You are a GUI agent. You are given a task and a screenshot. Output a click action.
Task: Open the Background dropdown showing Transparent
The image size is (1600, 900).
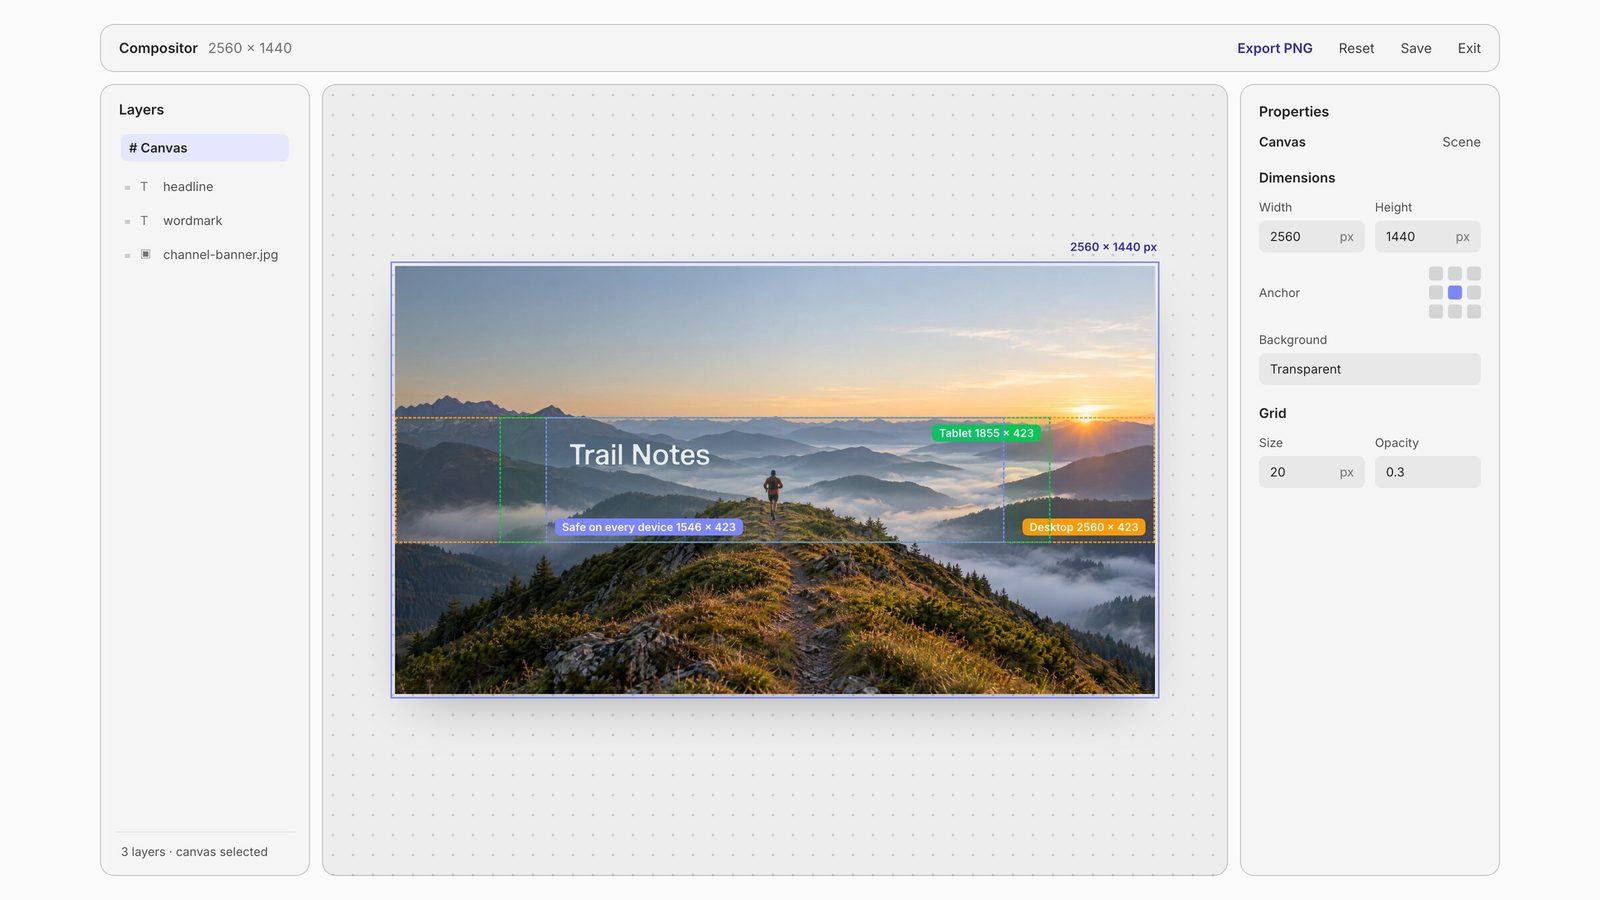tap(1370, 369)
